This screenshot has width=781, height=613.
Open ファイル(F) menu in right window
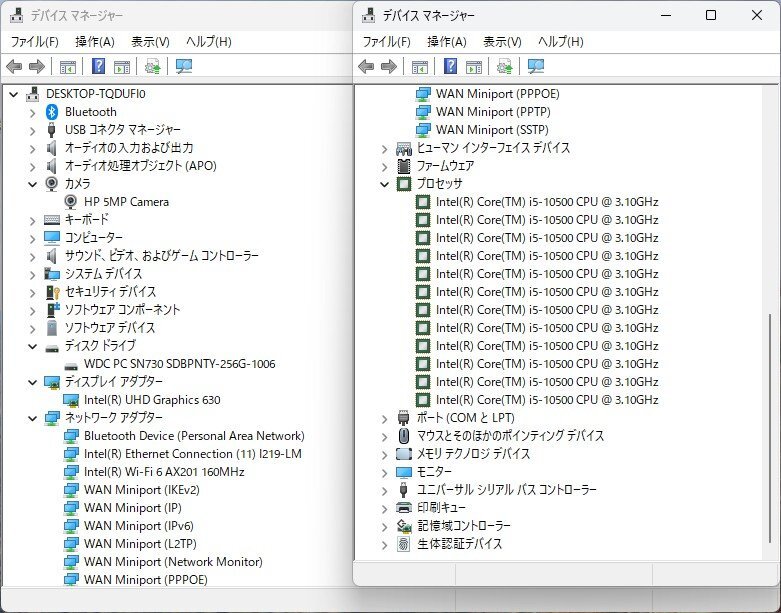387,42
